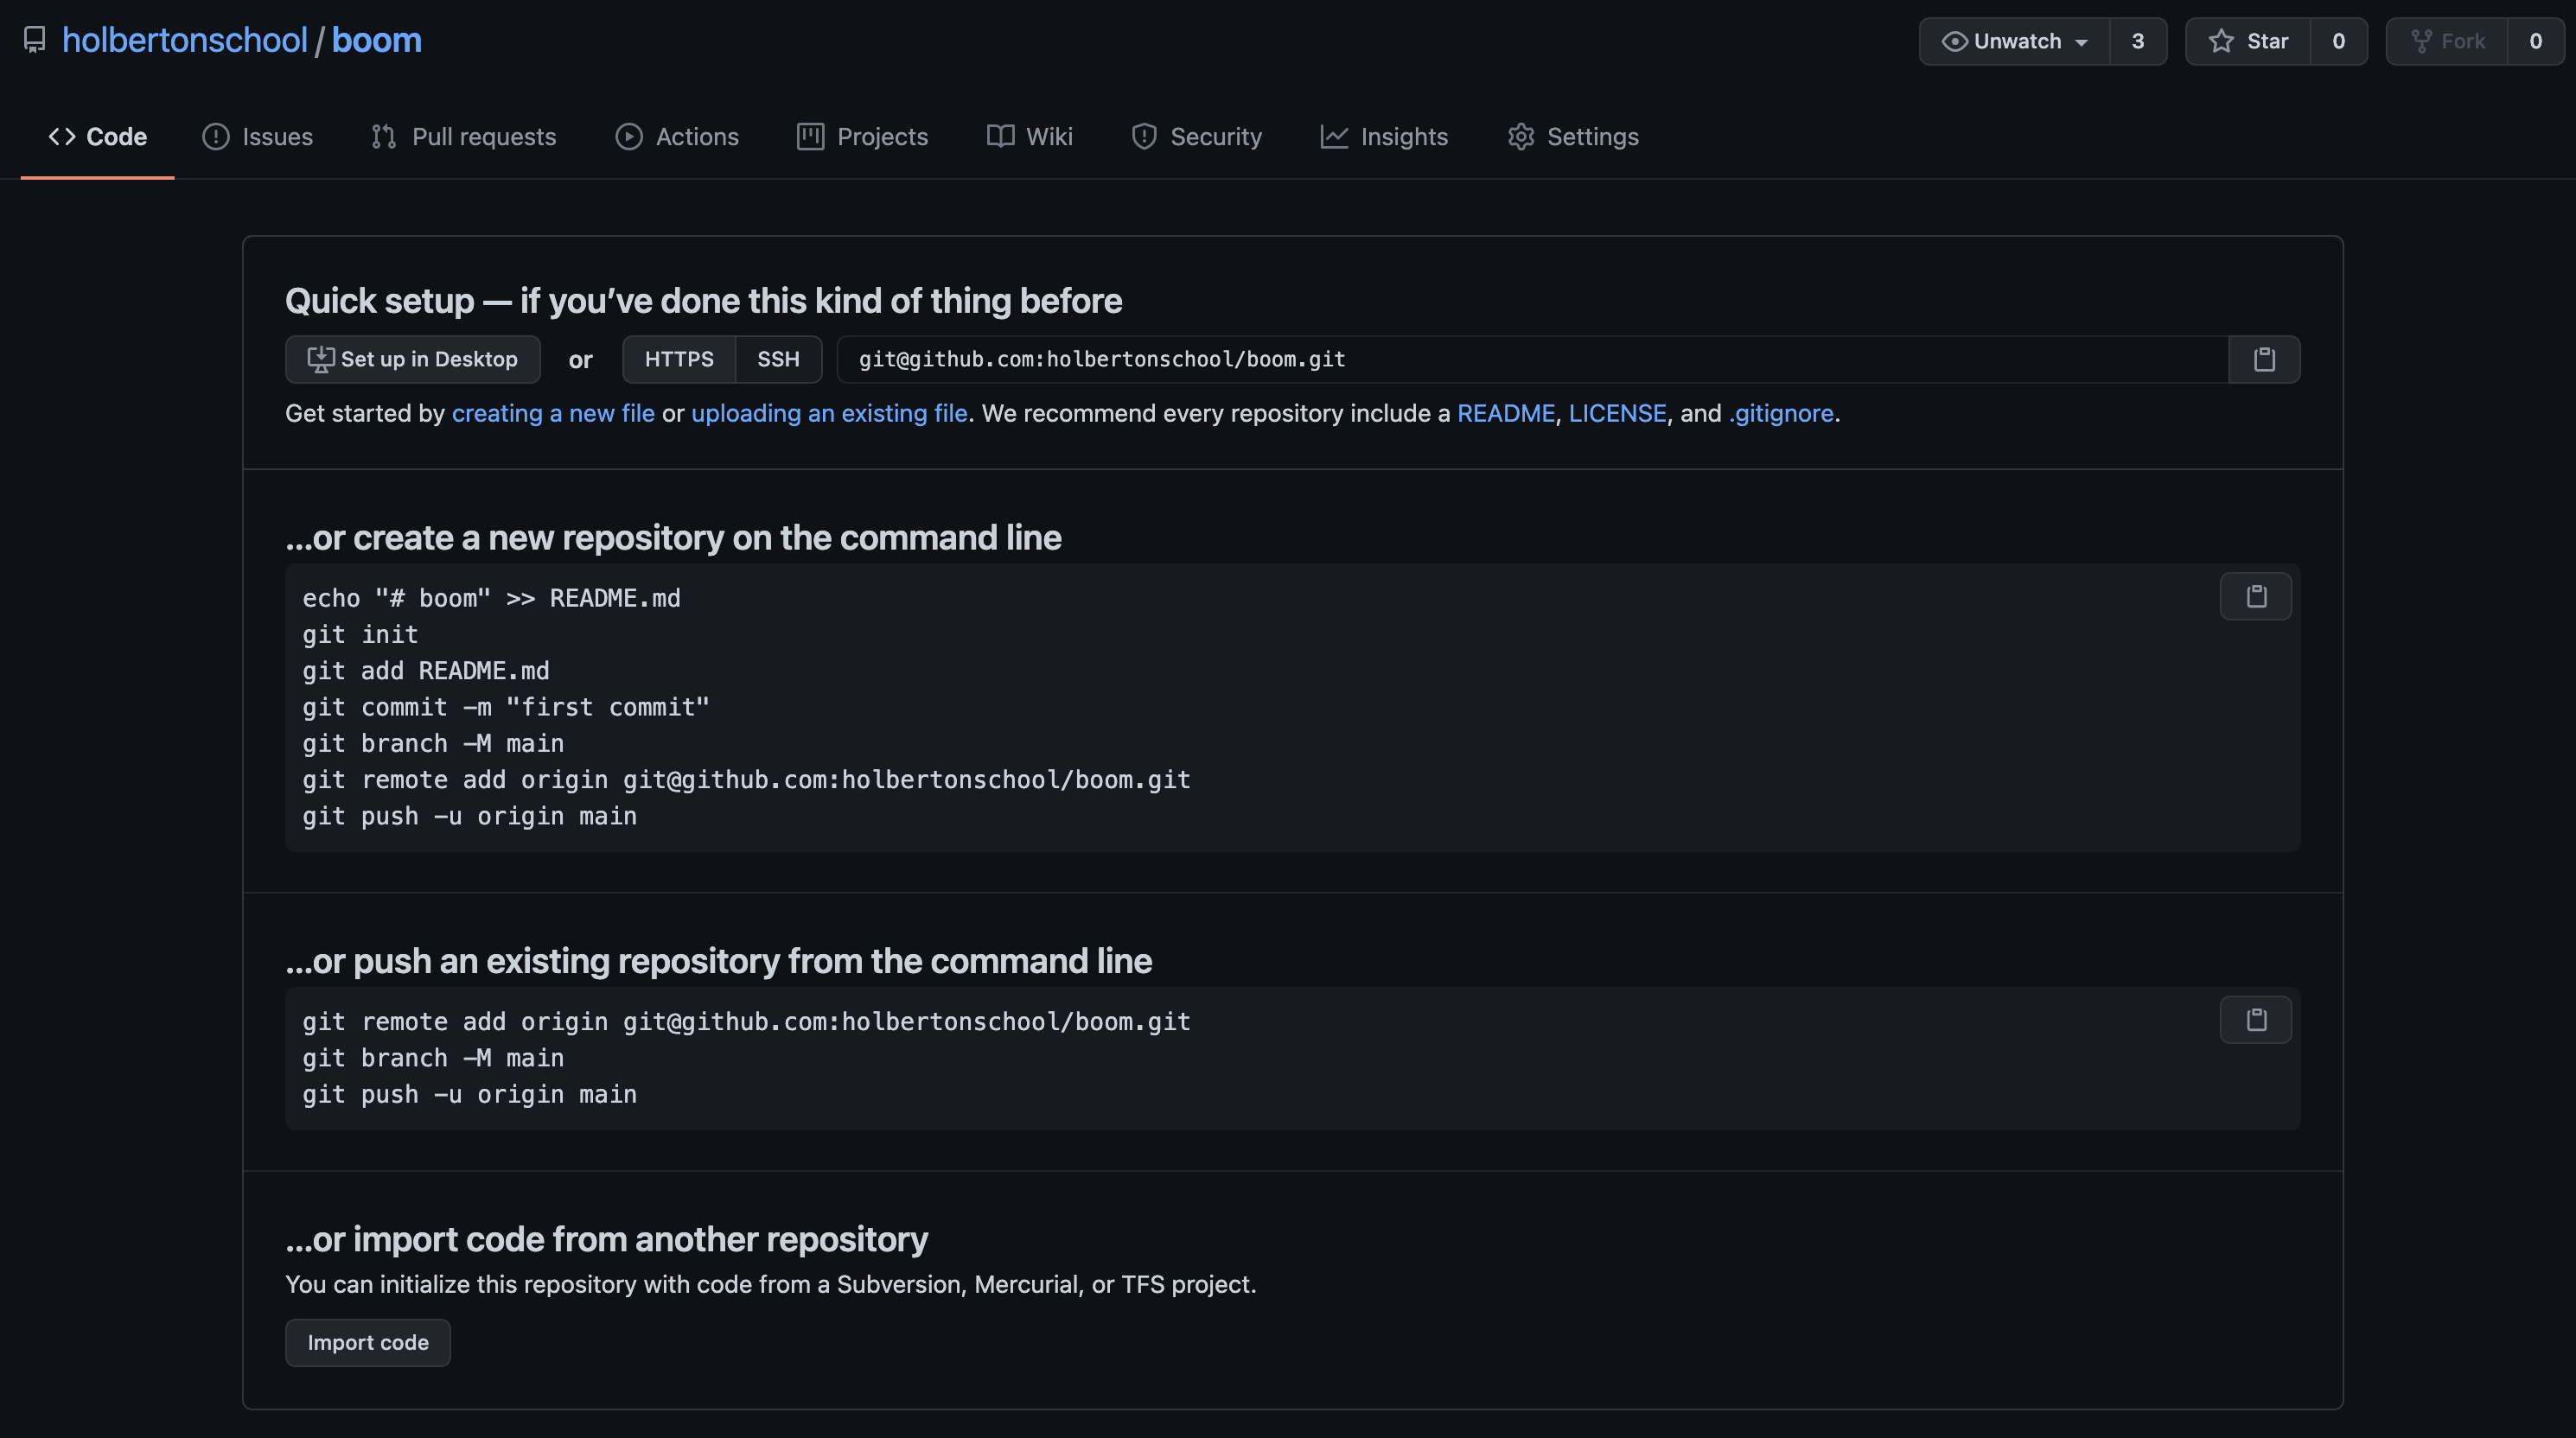Open the Insights graph tab

pyautogui.click(x=1384, y=136)
